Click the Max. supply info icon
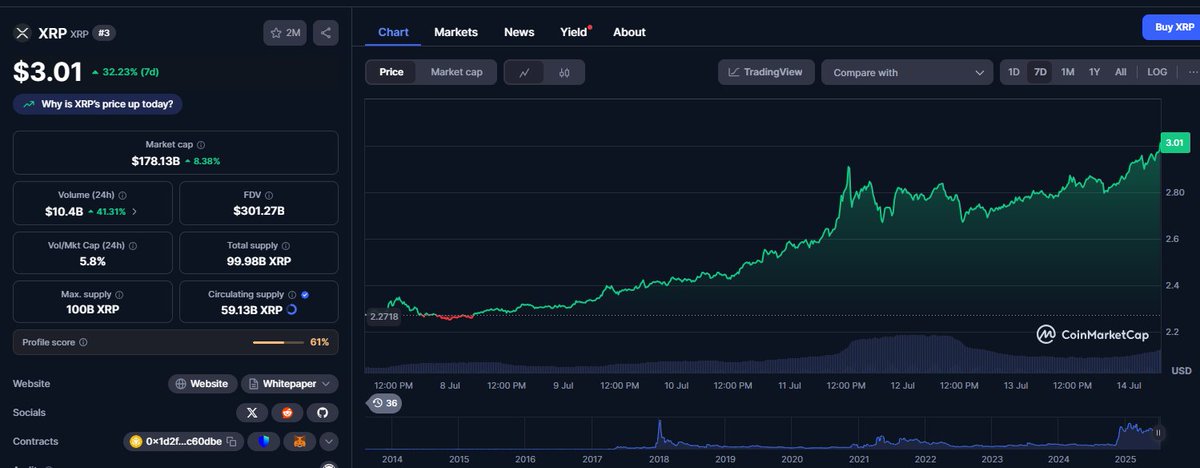The image size is (1200, 468). point(121,295)
